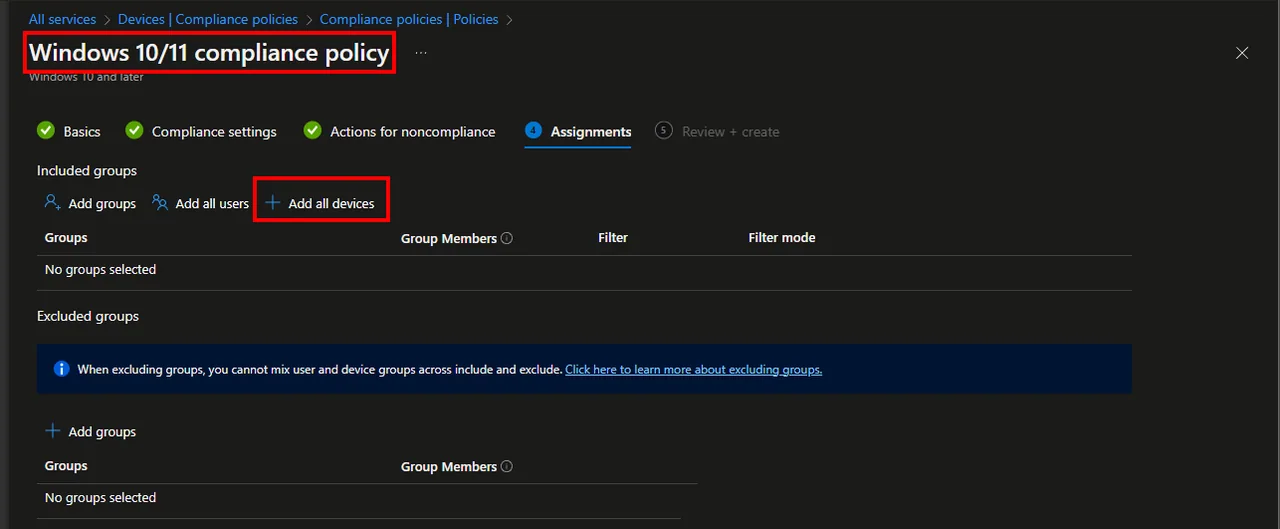Click the Filter mode column header

(x=782, y=238)
